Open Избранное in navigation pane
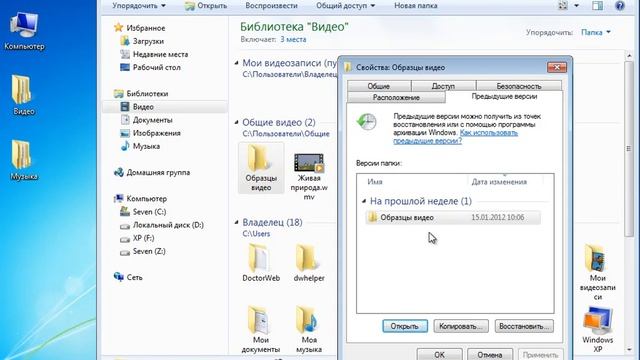This screenshot has height=360, width=640. pyautogui.click(x=145, y=28)
